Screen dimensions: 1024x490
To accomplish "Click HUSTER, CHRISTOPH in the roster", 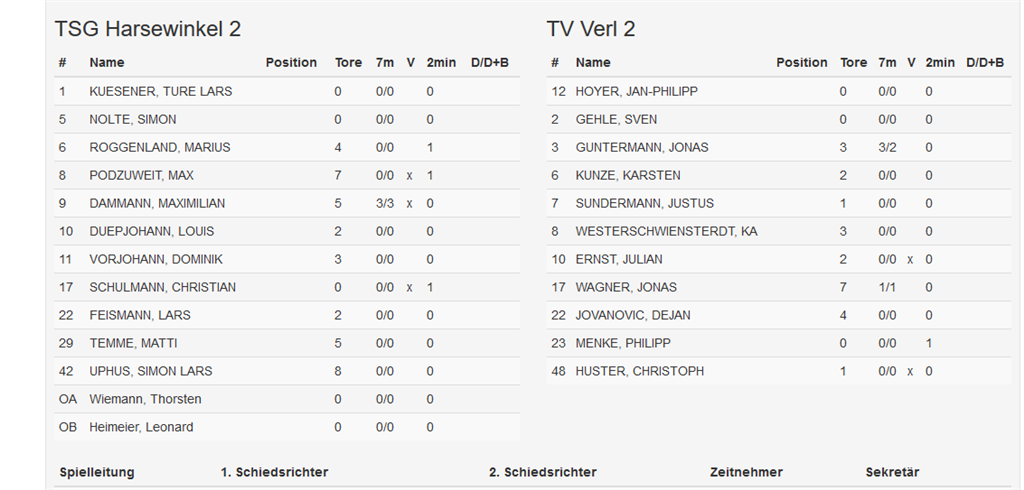I will pyautogui.click(x=639, y=371).
